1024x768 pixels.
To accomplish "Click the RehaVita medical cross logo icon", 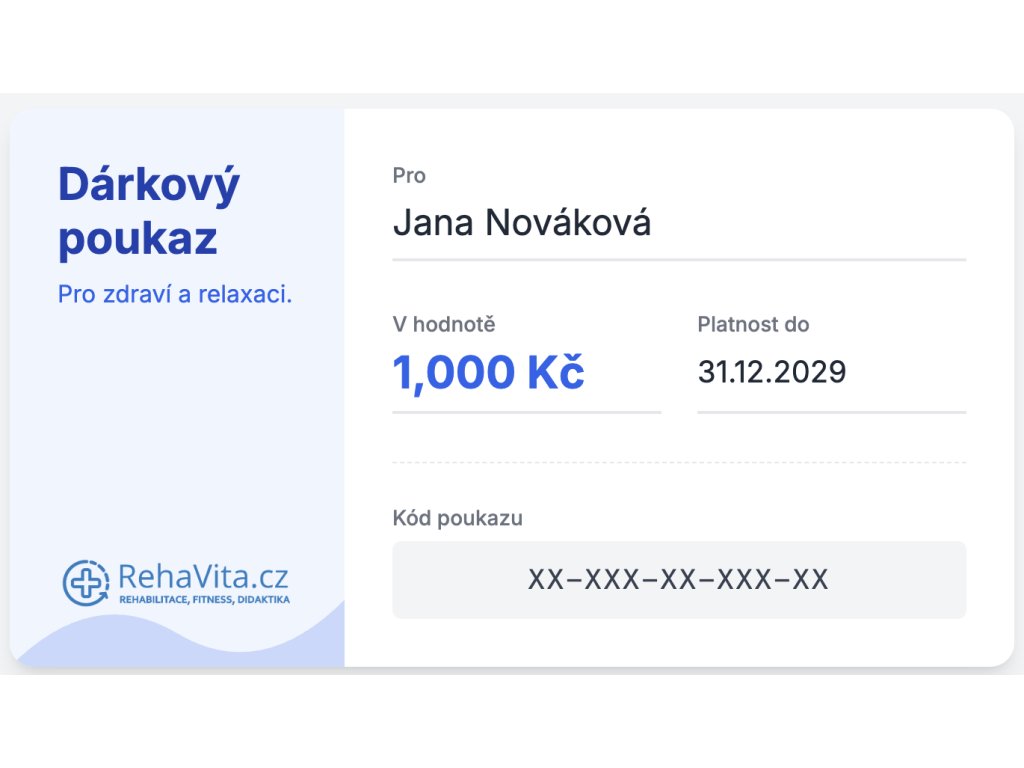I will [86, 583].
